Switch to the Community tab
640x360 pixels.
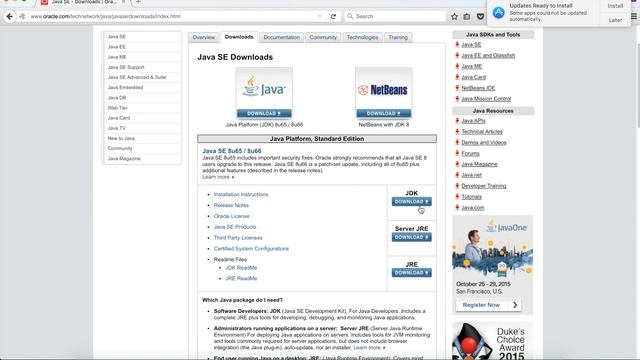point(323,37)
